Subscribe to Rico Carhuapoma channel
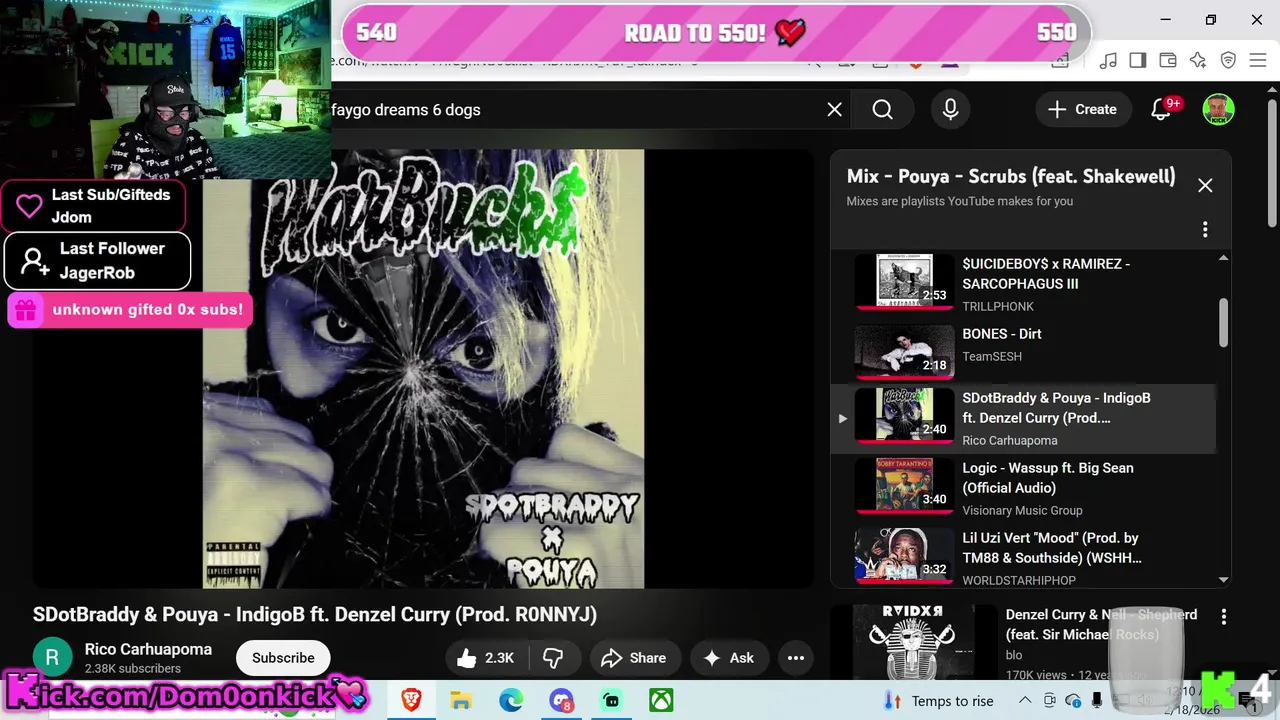Screen dimensions: 1280x720 (283, 658)
